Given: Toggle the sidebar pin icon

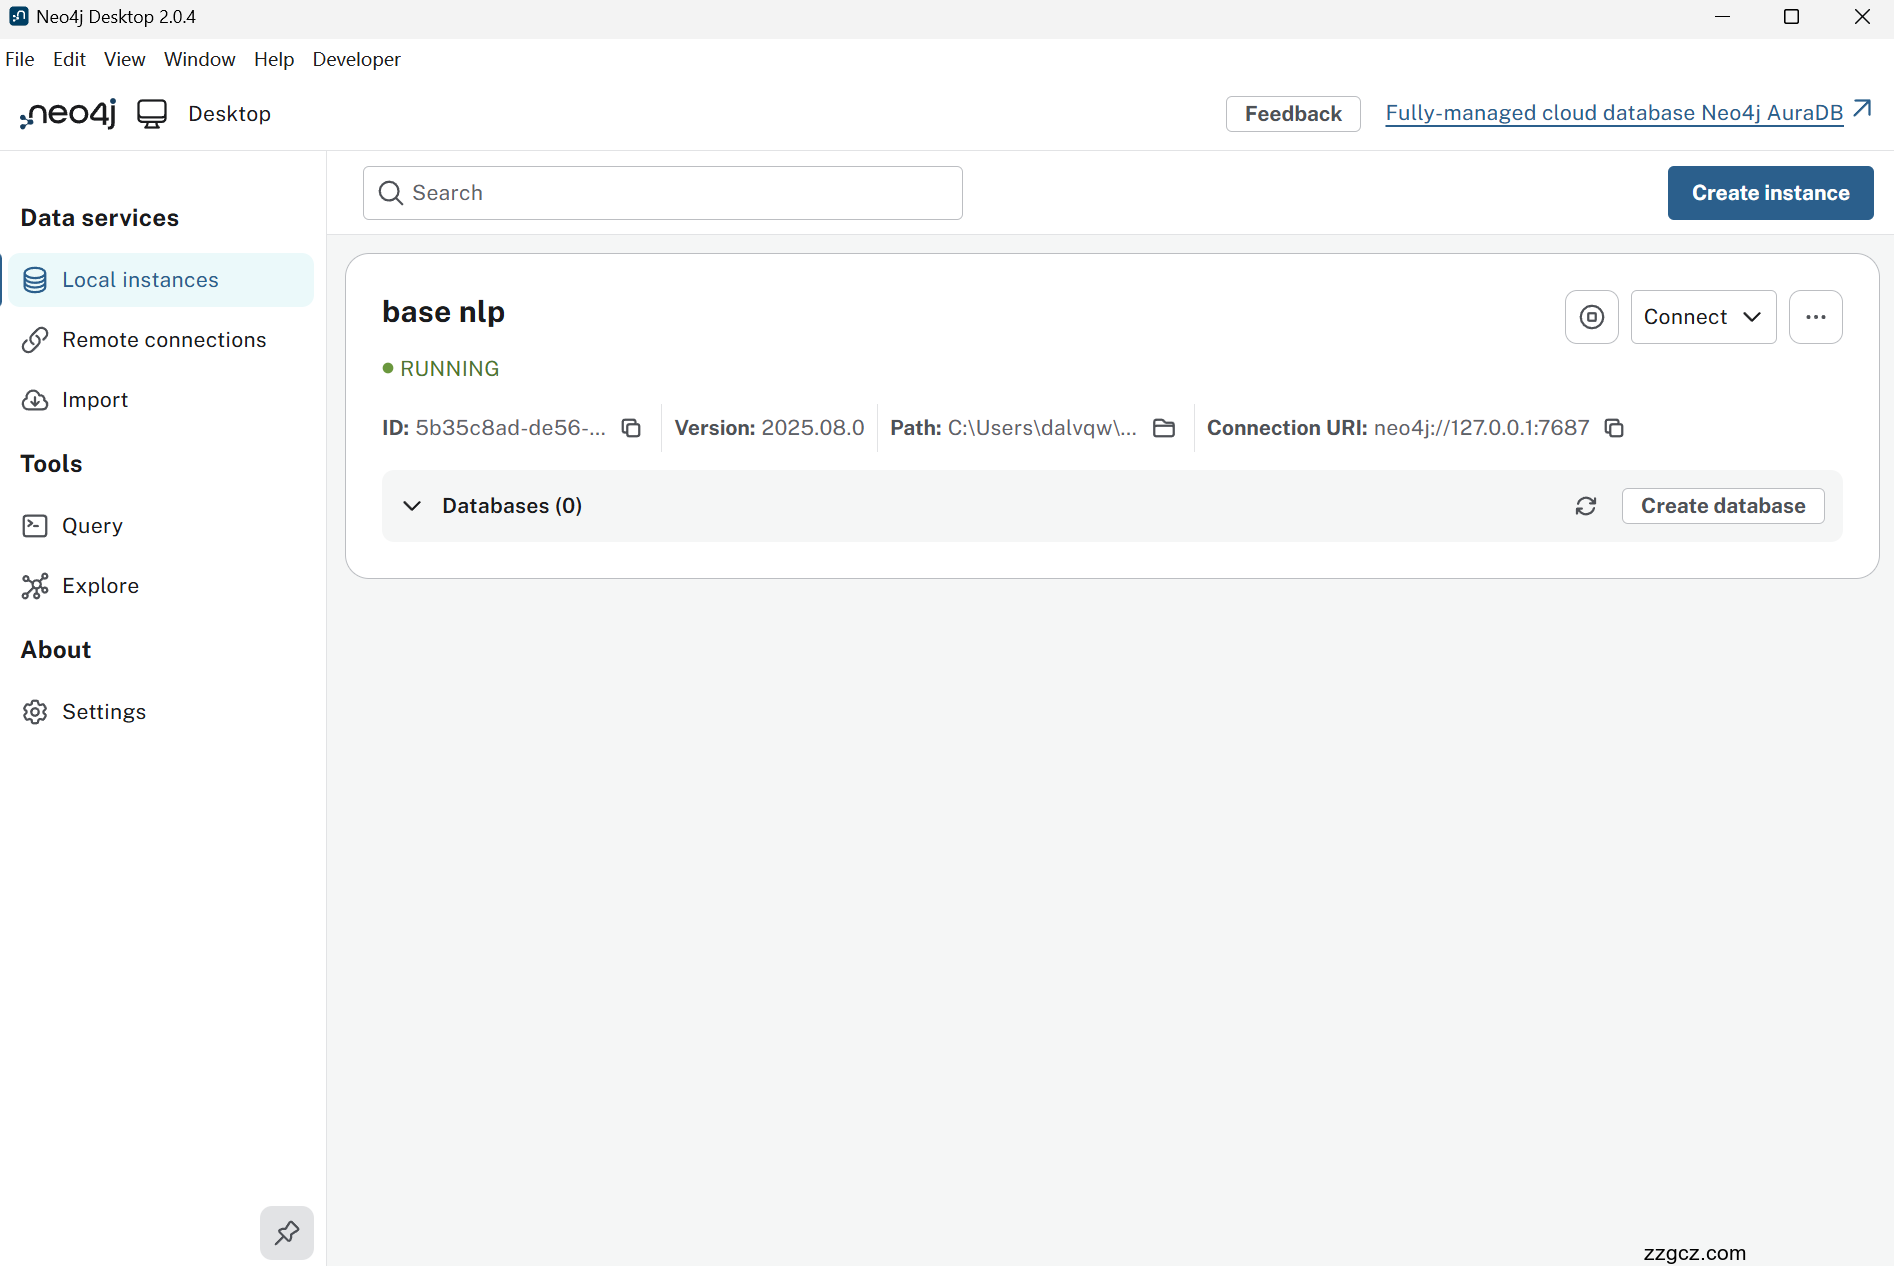Looking at the screenshot, I should [287, 1232].
